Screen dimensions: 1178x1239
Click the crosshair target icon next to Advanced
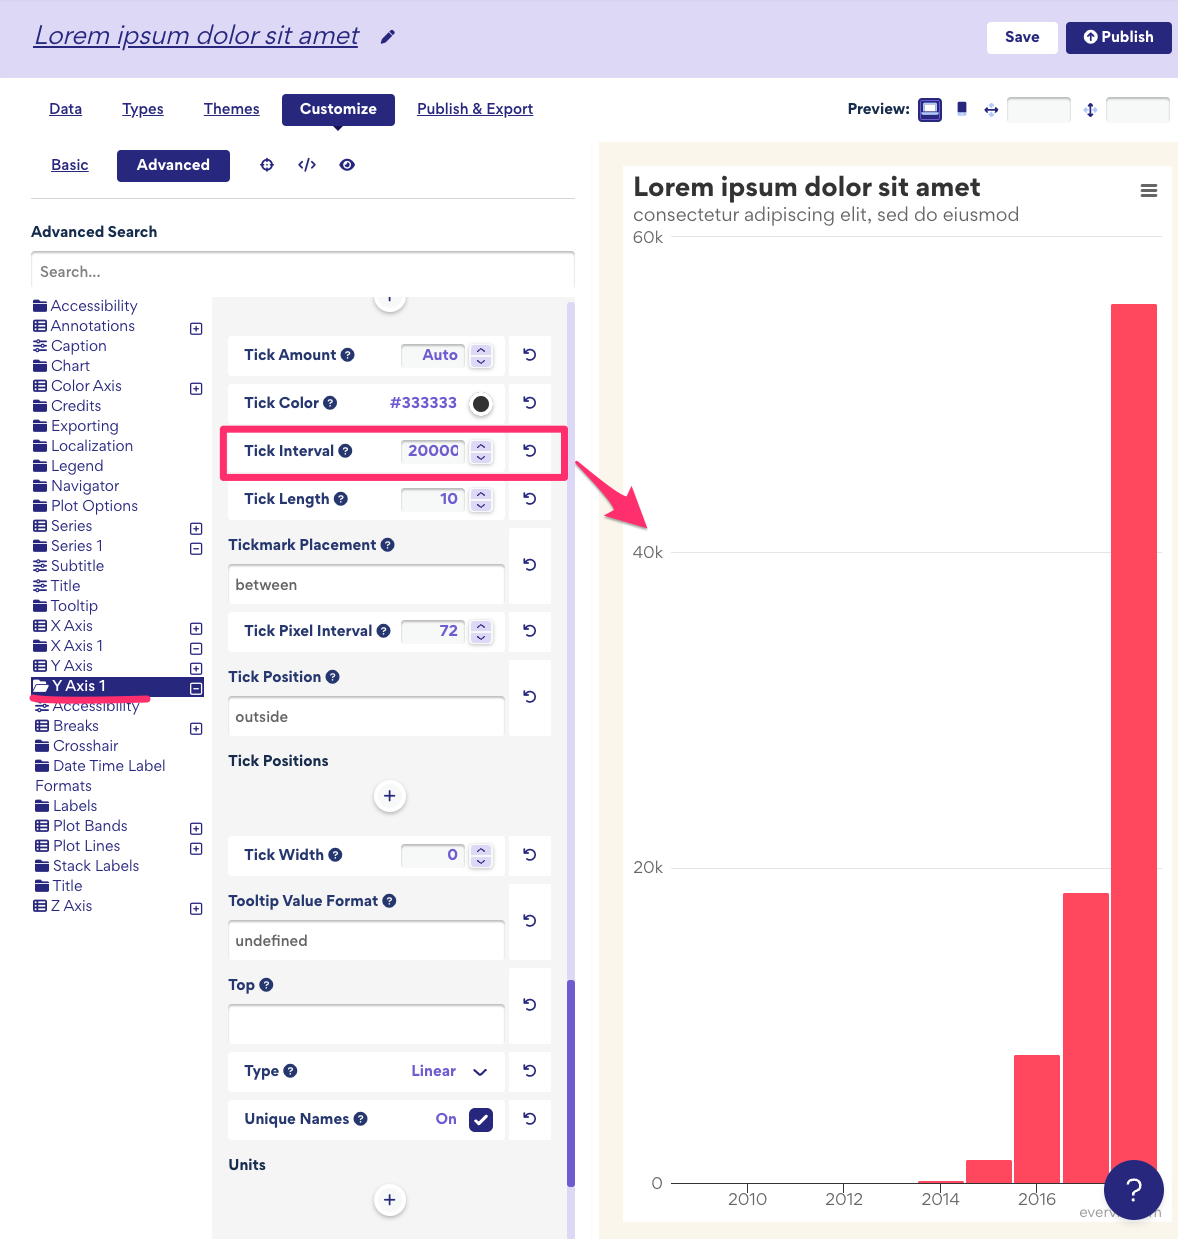266,164
